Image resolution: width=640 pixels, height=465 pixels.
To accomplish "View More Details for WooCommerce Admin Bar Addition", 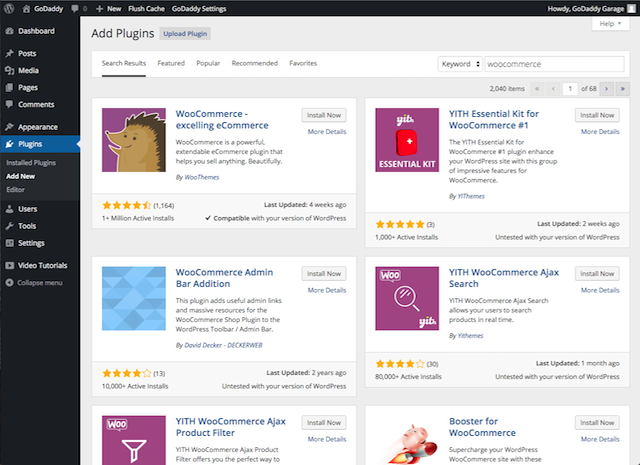I will click(x=327, y=290).
